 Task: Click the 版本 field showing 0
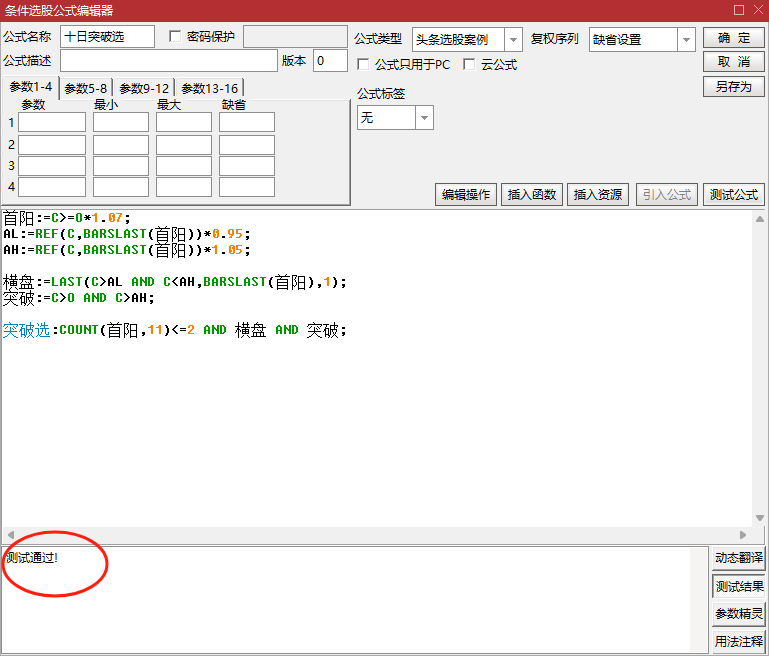(x=330, y=61)
